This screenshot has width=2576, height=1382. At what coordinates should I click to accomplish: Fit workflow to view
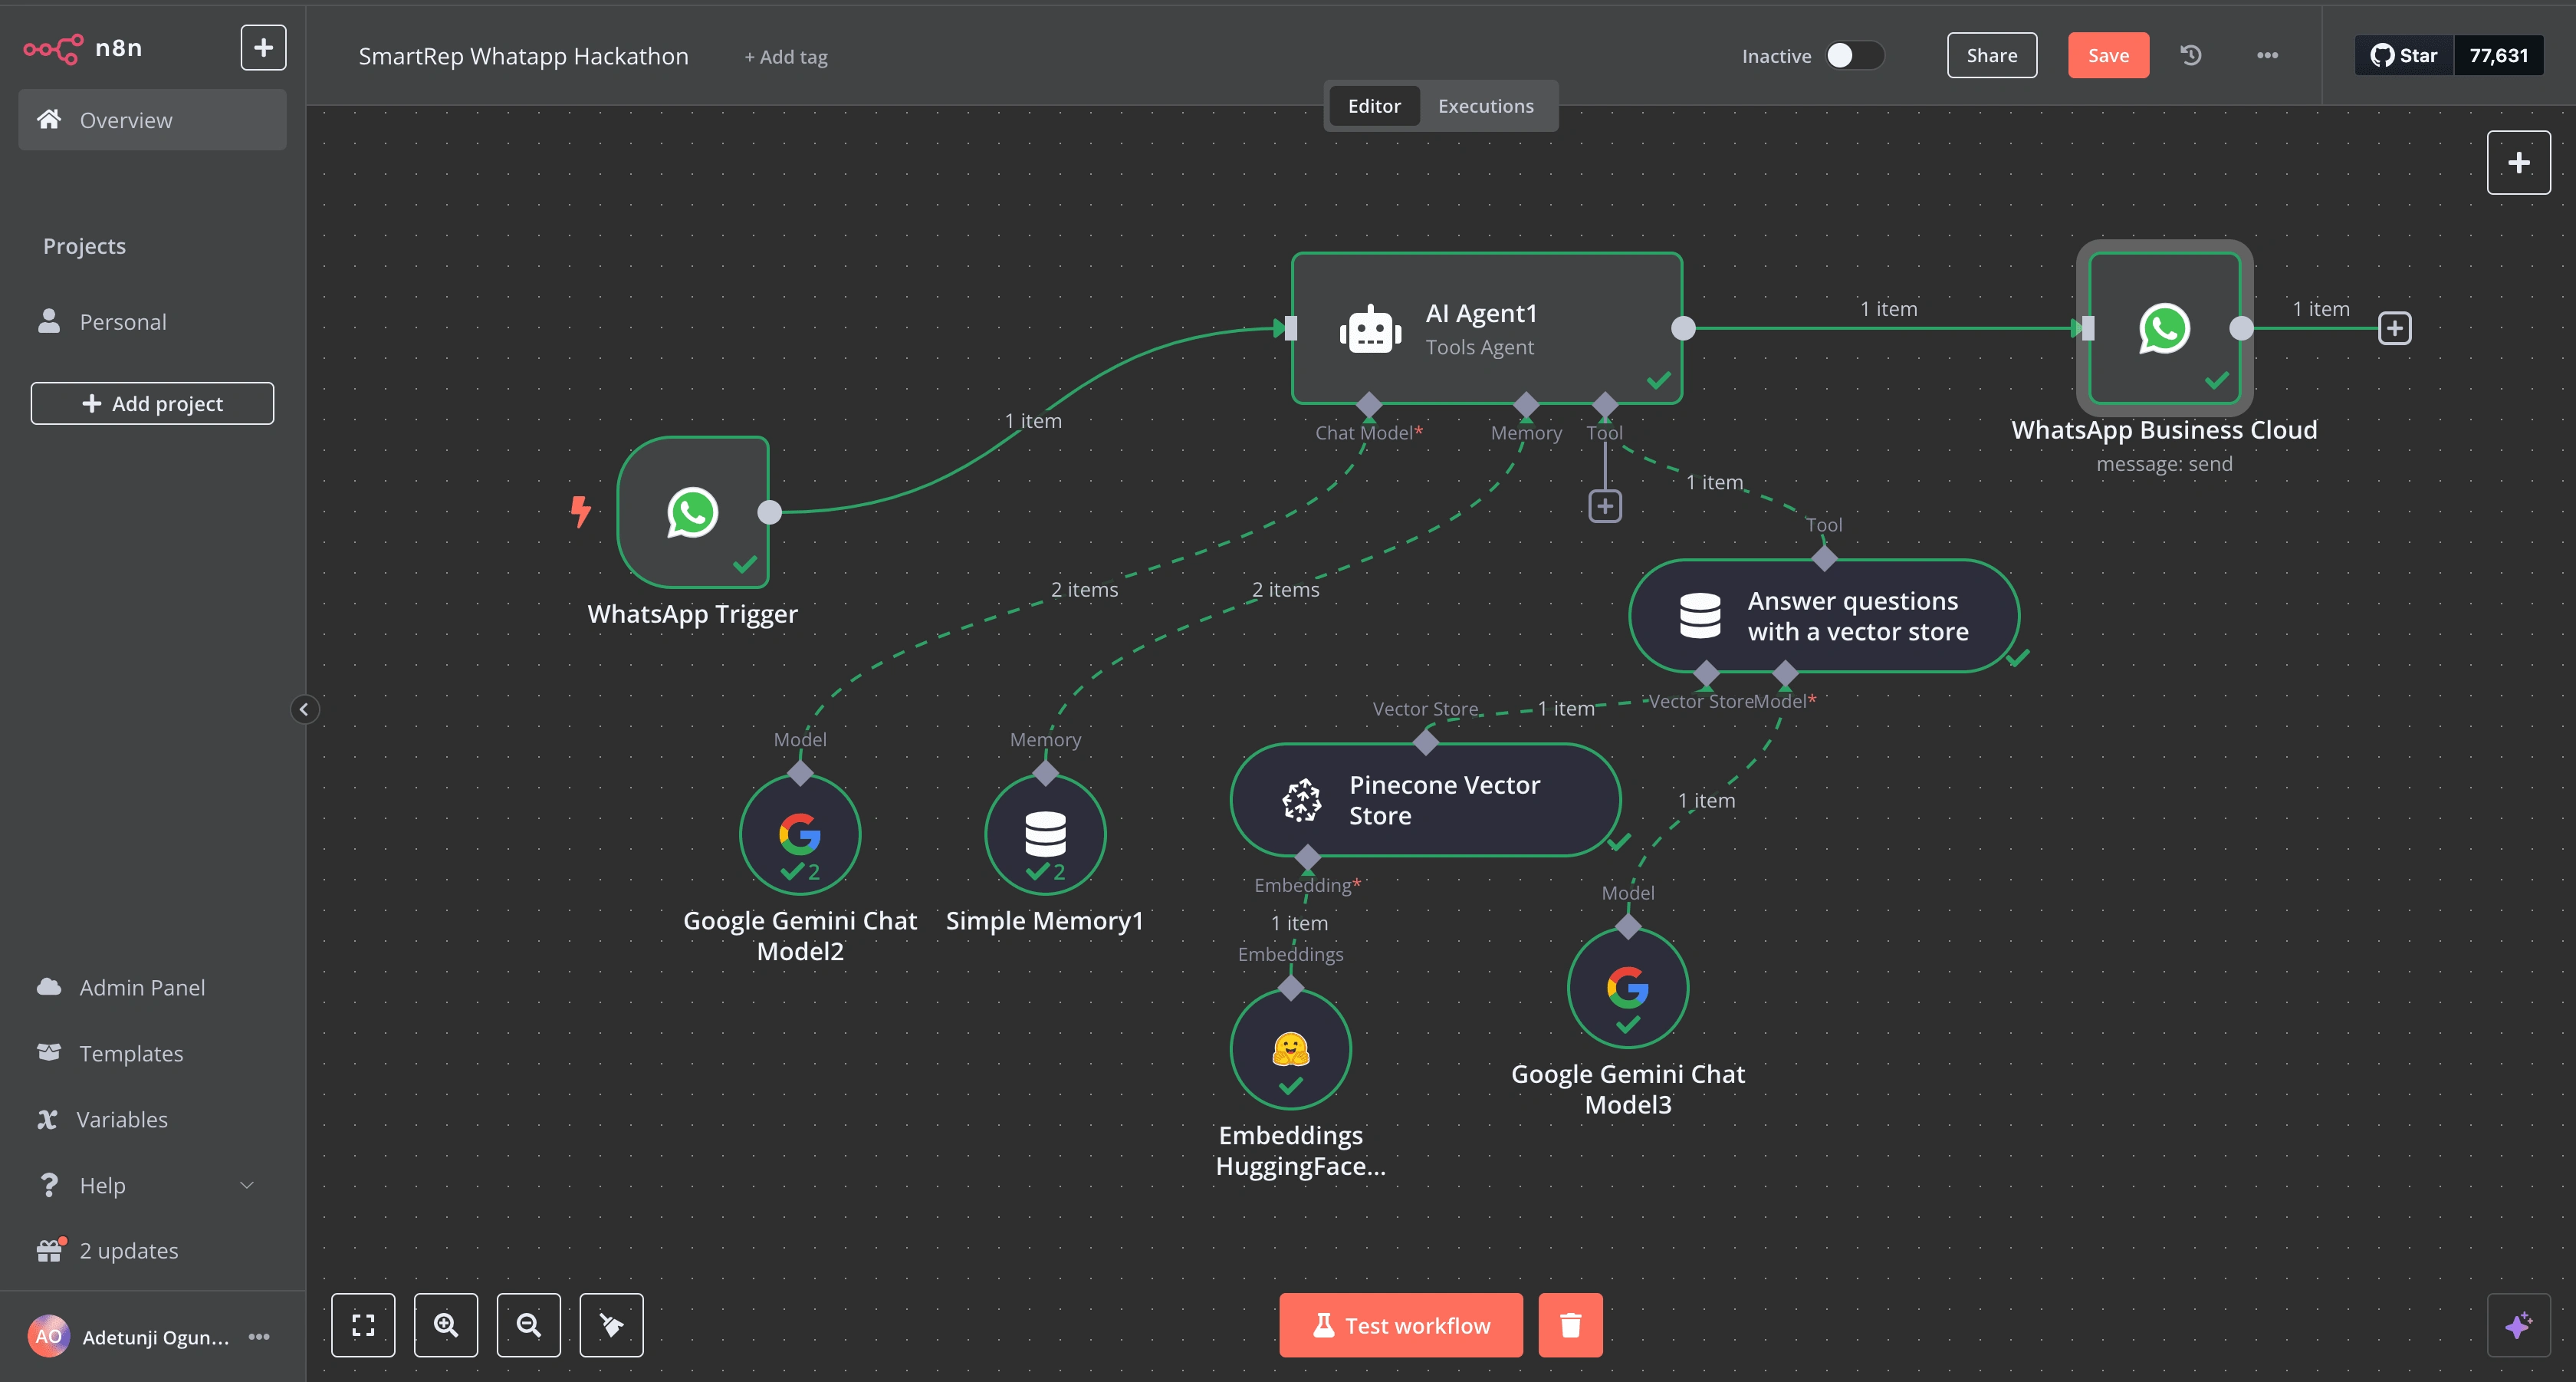(363, 1325)
